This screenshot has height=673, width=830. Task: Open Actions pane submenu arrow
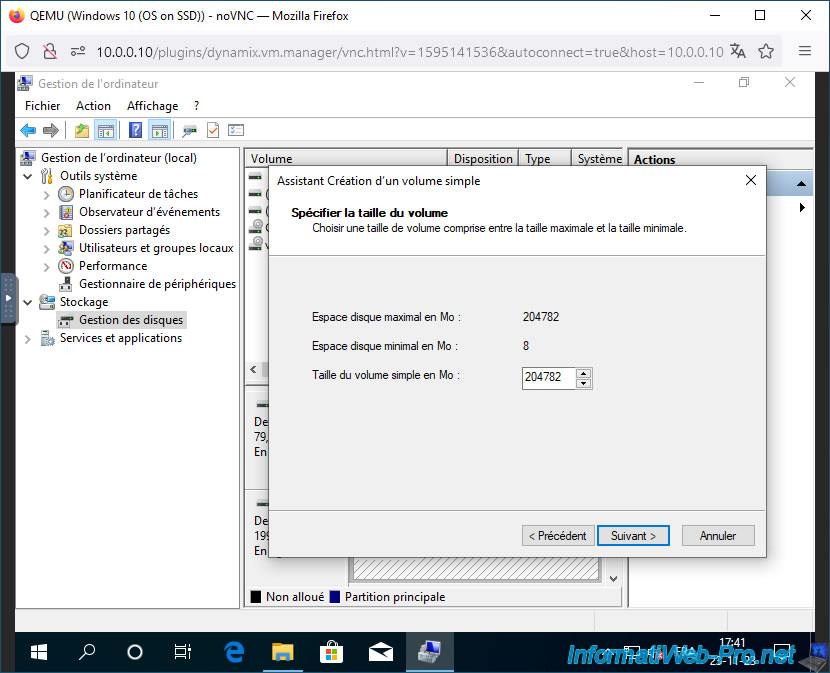[802, 208]
